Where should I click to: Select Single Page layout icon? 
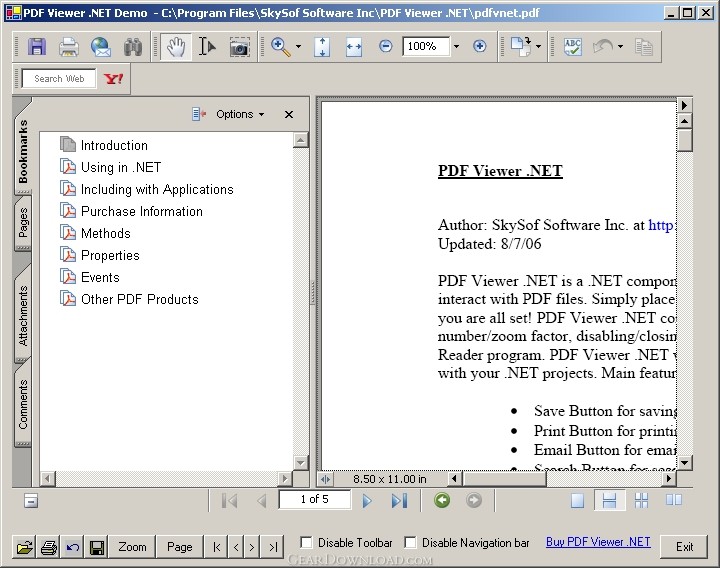(x=577, y=501)
